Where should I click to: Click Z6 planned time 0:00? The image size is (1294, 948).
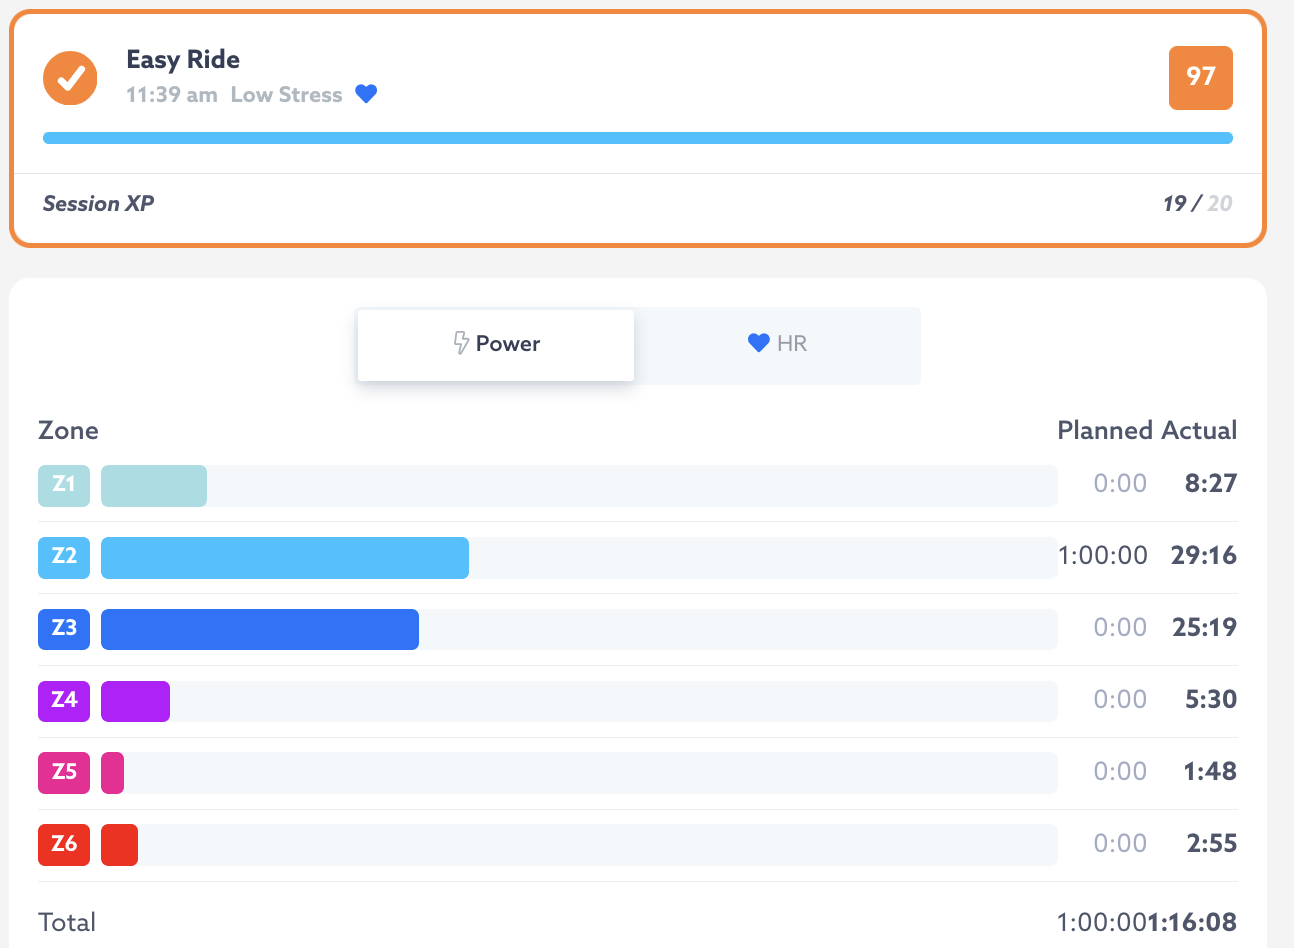pos(1120,844)
